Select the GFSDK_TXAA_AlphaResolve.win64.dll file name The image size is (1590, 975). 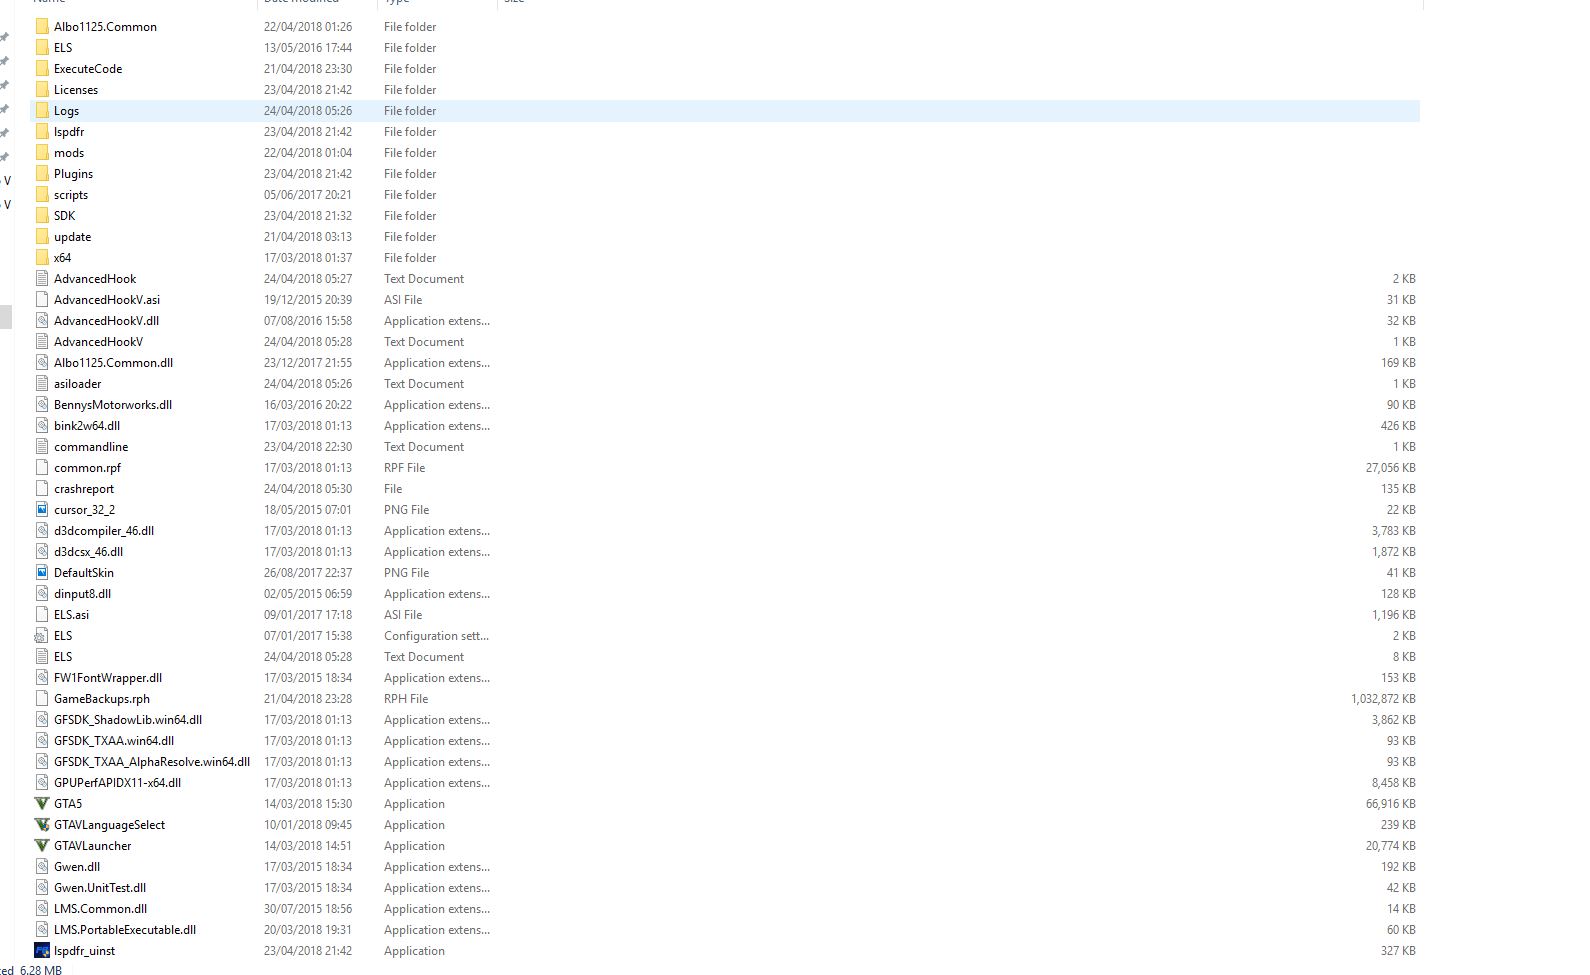[152, 761]
